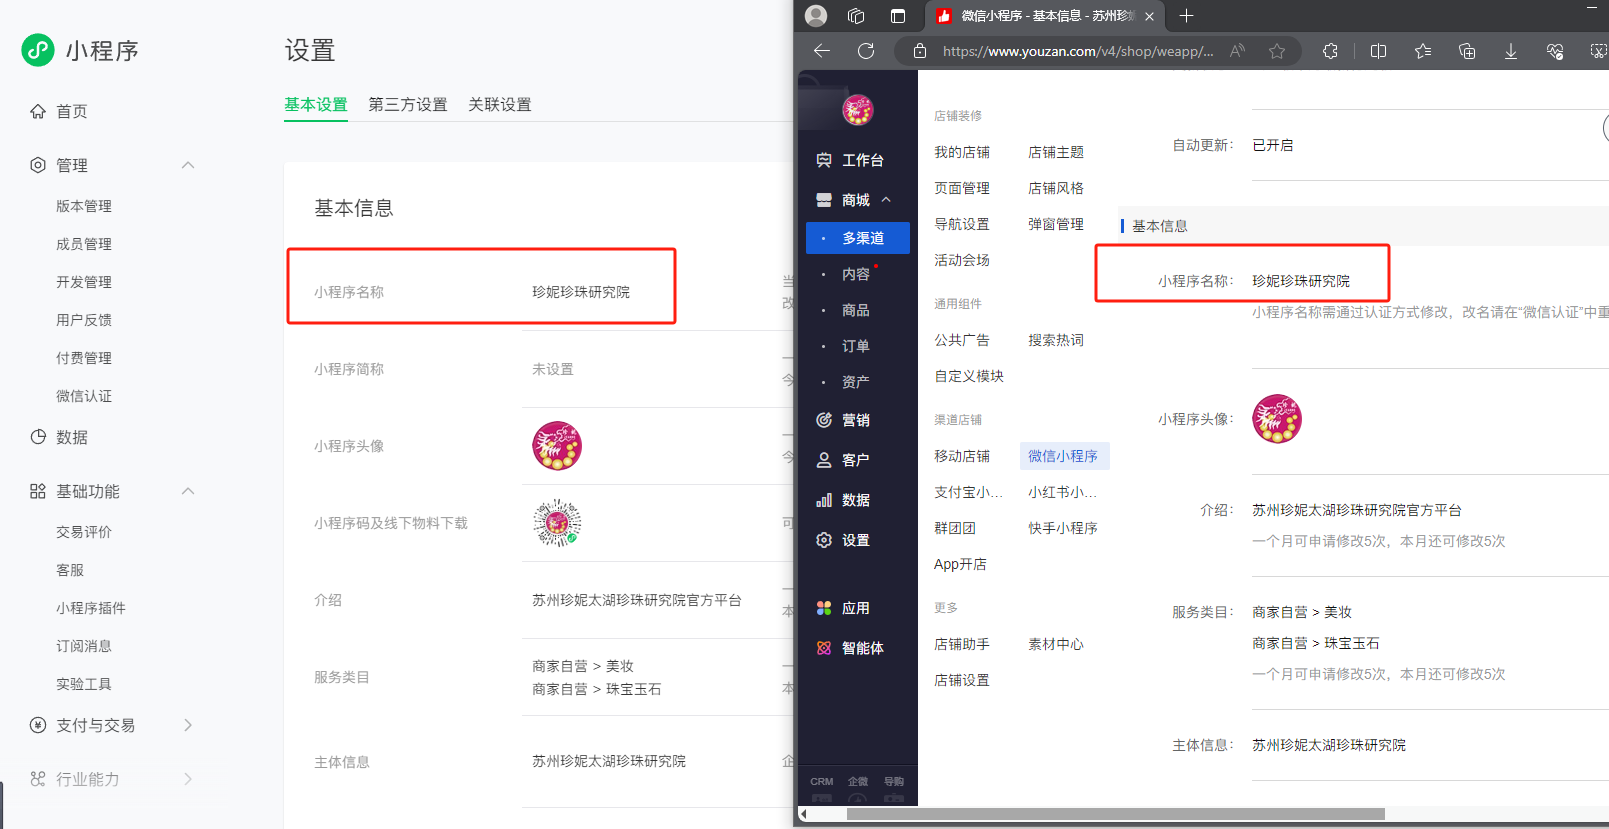Open a new browser tab
This screenshot has height=829, width=1609.
[1186, 16]
